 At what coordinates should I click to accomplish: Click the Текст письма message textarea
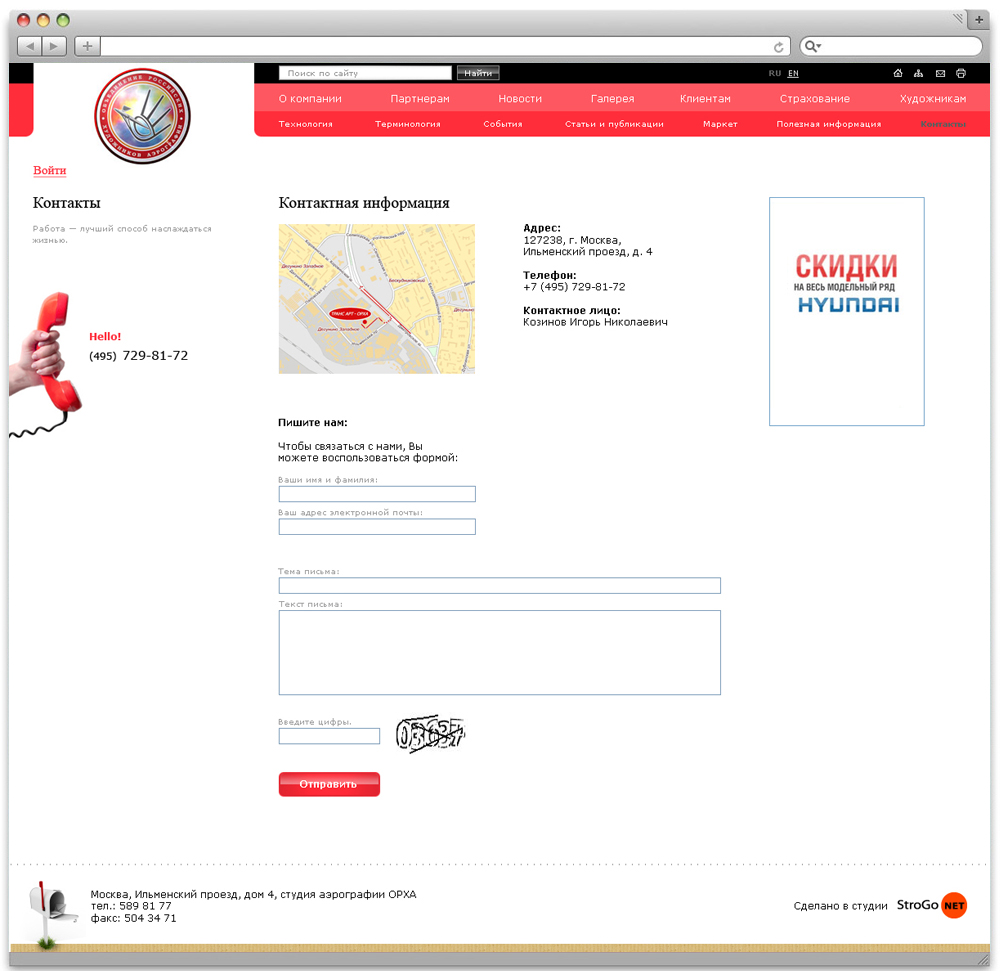pos(499,652)
